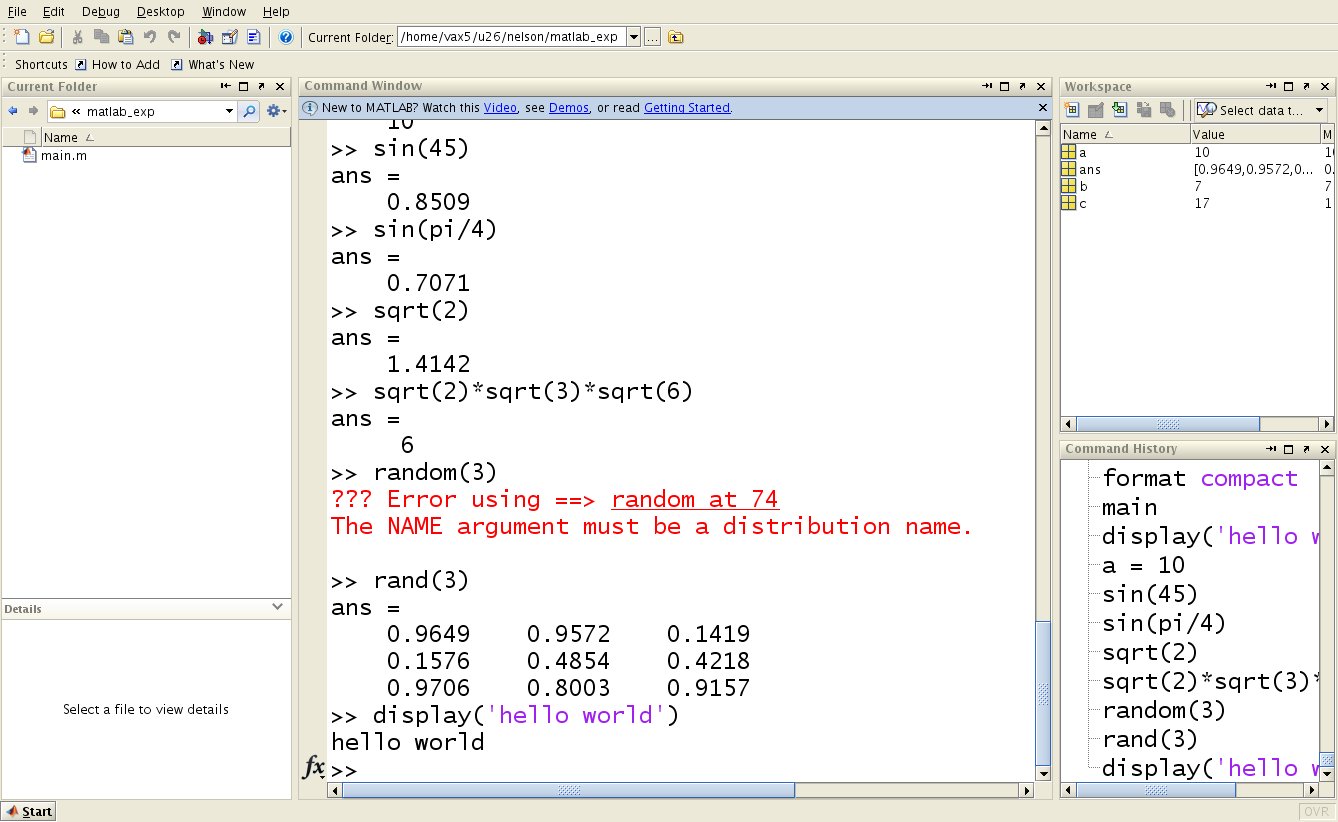Click Import data icon in Workspace
The width and height of the screenshot is (1338, 822).
tap(1120, 110)
